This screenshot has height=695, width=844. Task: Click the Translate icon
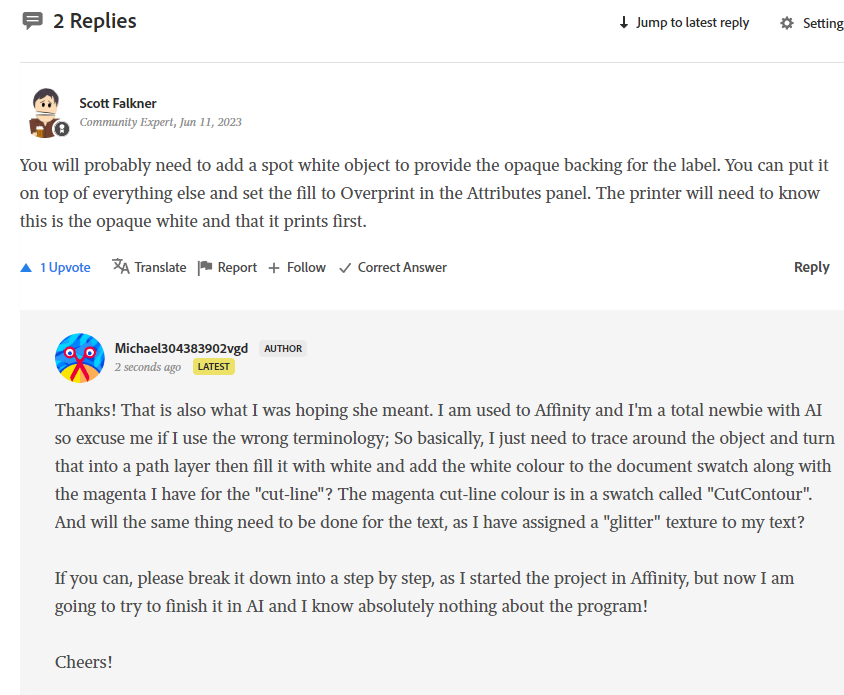point(121,267)
